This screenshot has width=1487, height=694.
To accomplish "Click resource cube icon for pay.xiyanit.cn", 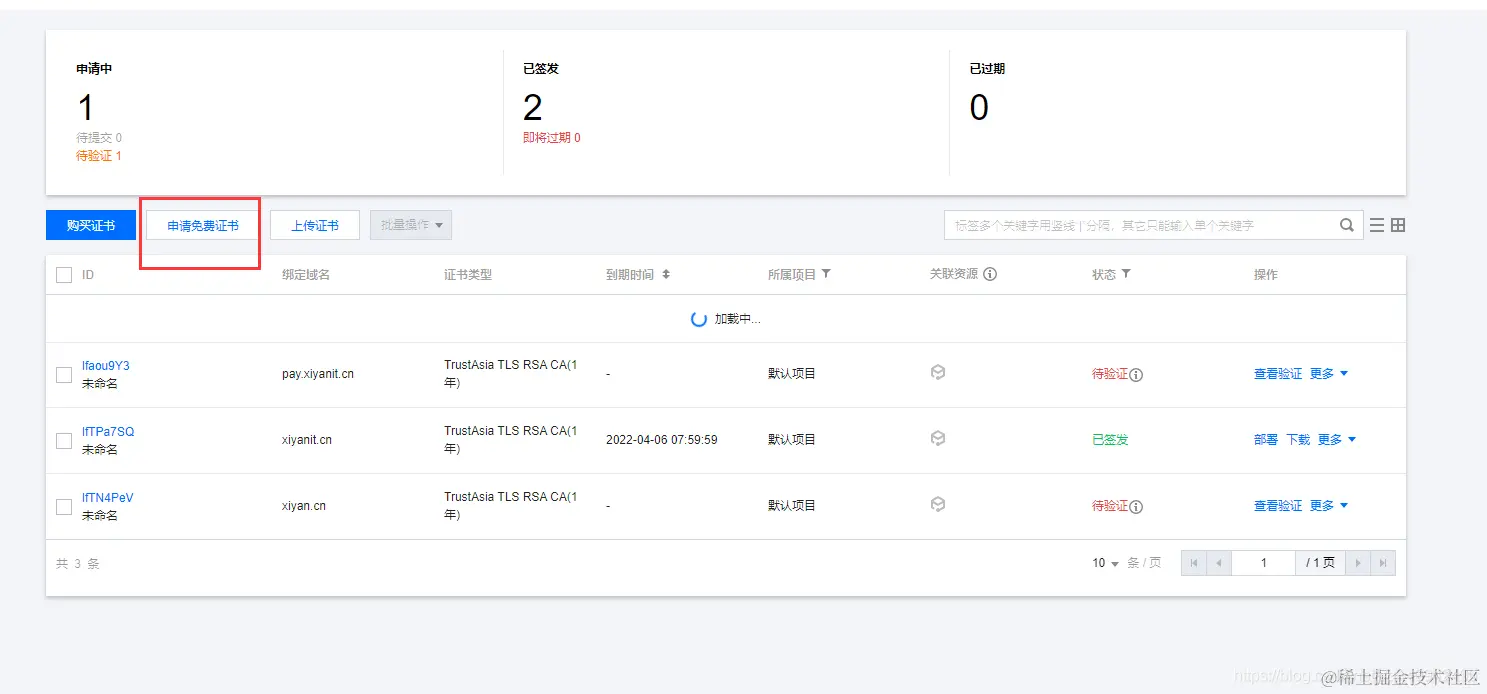I will tap(938, 372).
